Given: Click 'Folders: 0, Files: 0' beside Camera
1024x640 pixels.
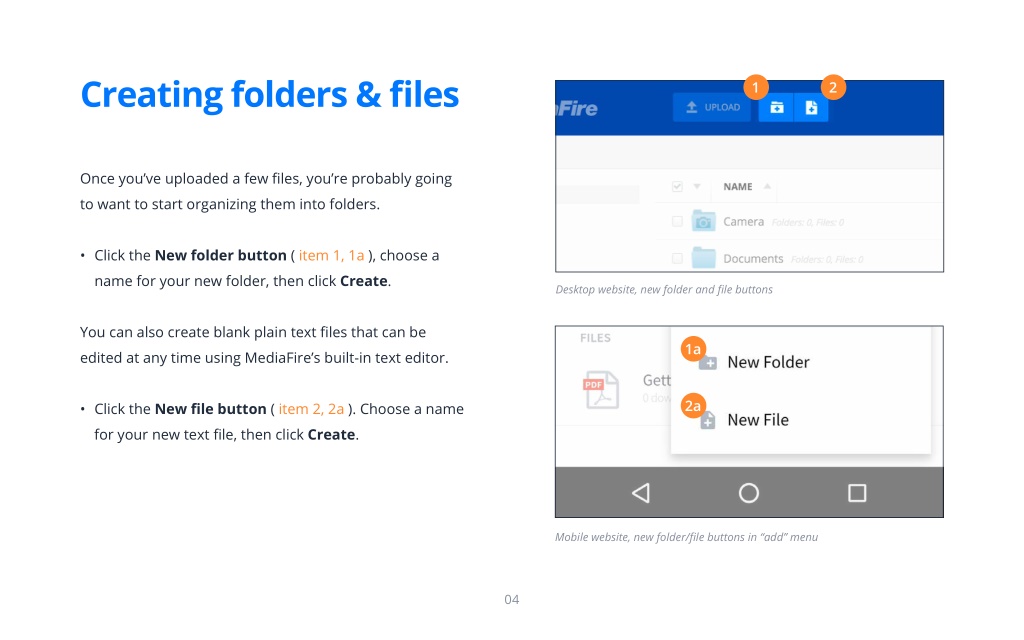Looking at the screenshot, I should pos(808,223).
